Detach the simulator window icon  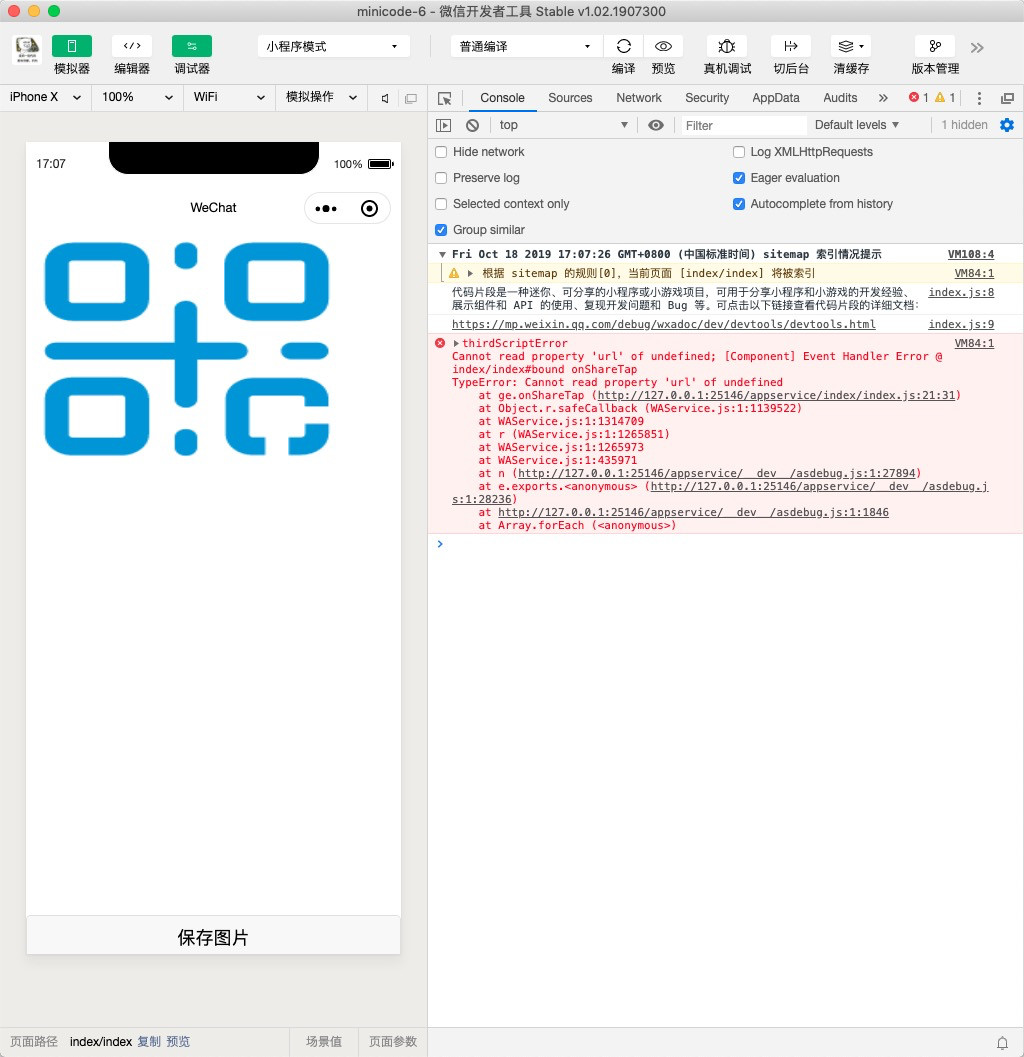click(x=411, y=98)
